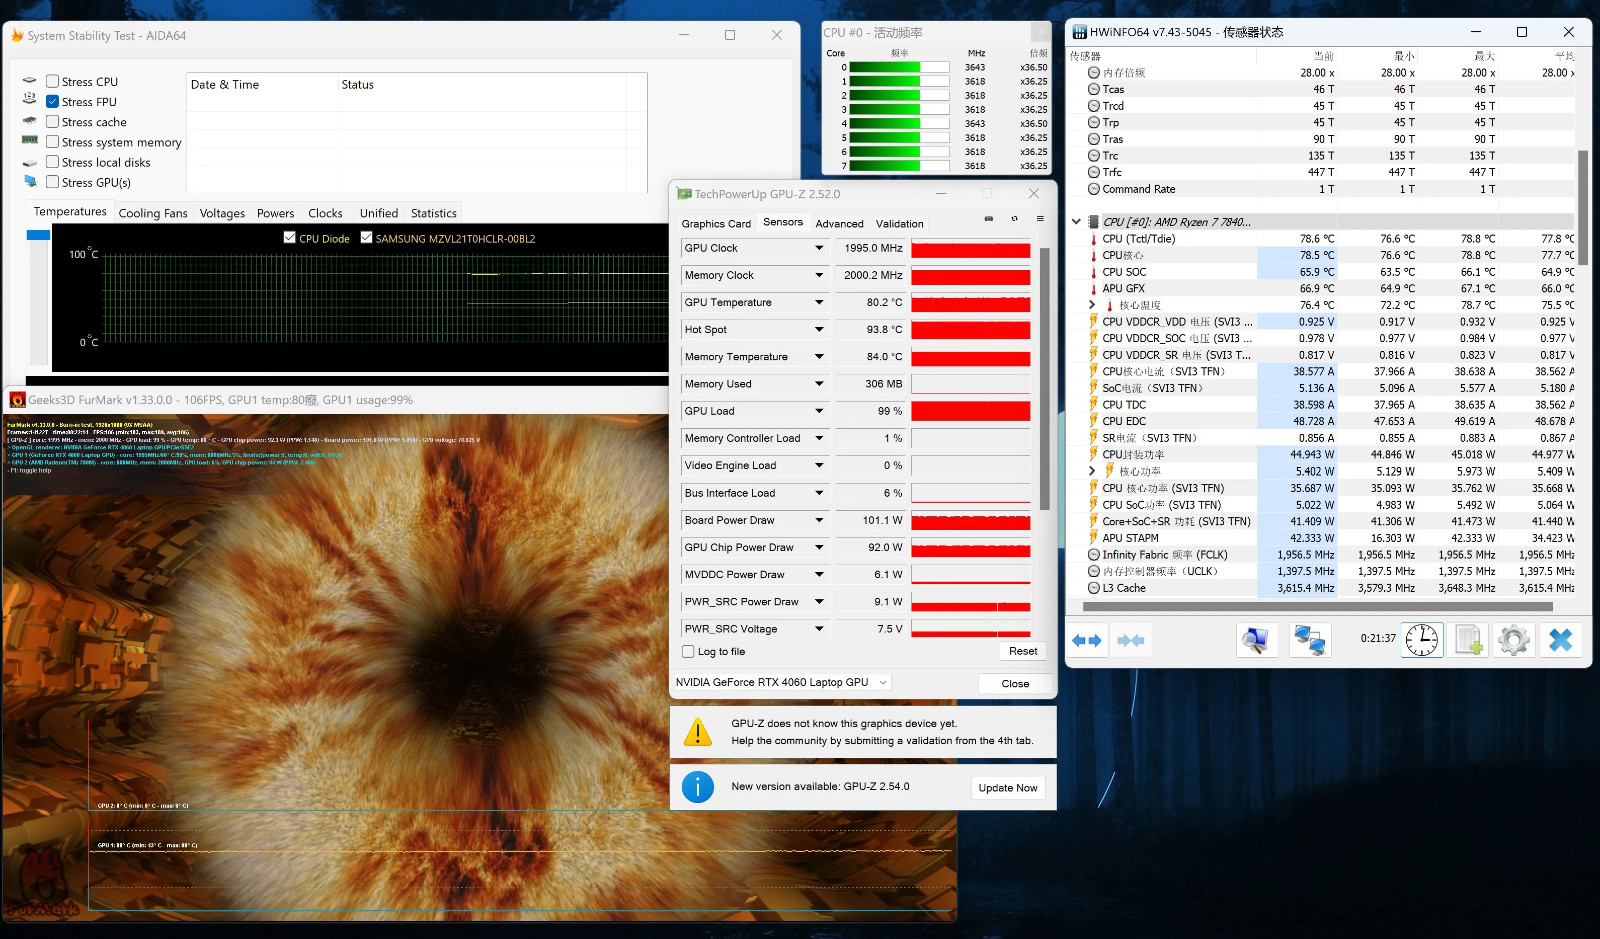Click the GPU-Z title bar chip icon
The height and width of the screenshot is (939, 1600).
(x=684, y=194)
